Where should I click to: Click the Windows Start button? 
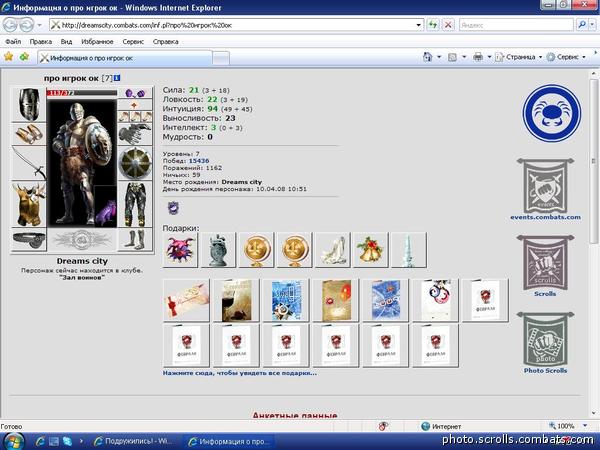(x=14, y=441)
